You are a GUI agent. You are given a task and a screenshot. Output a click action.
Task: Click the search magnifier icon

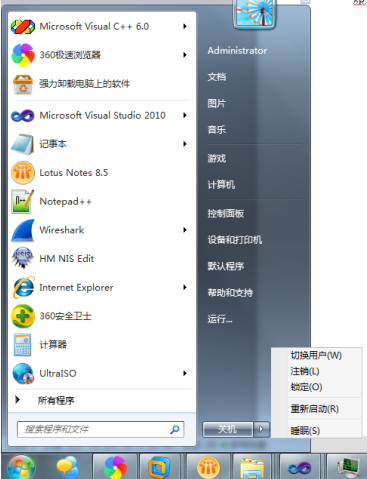point(175,429)
